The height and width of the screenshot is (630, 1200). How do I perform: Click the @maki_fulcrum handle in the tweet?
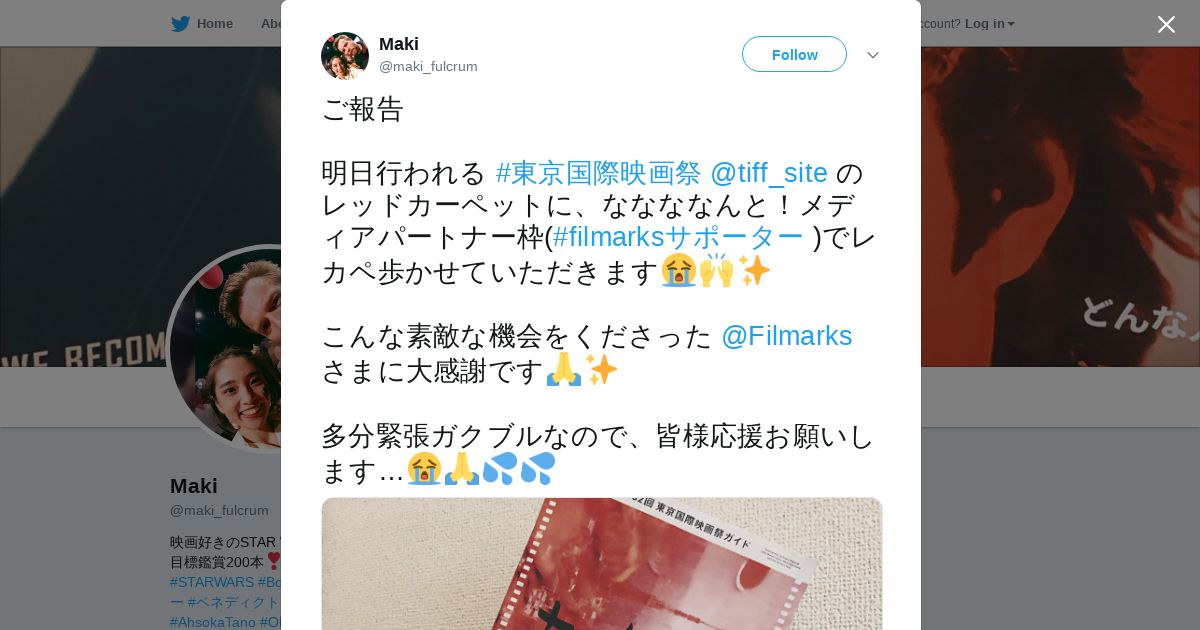coord(428,66)
